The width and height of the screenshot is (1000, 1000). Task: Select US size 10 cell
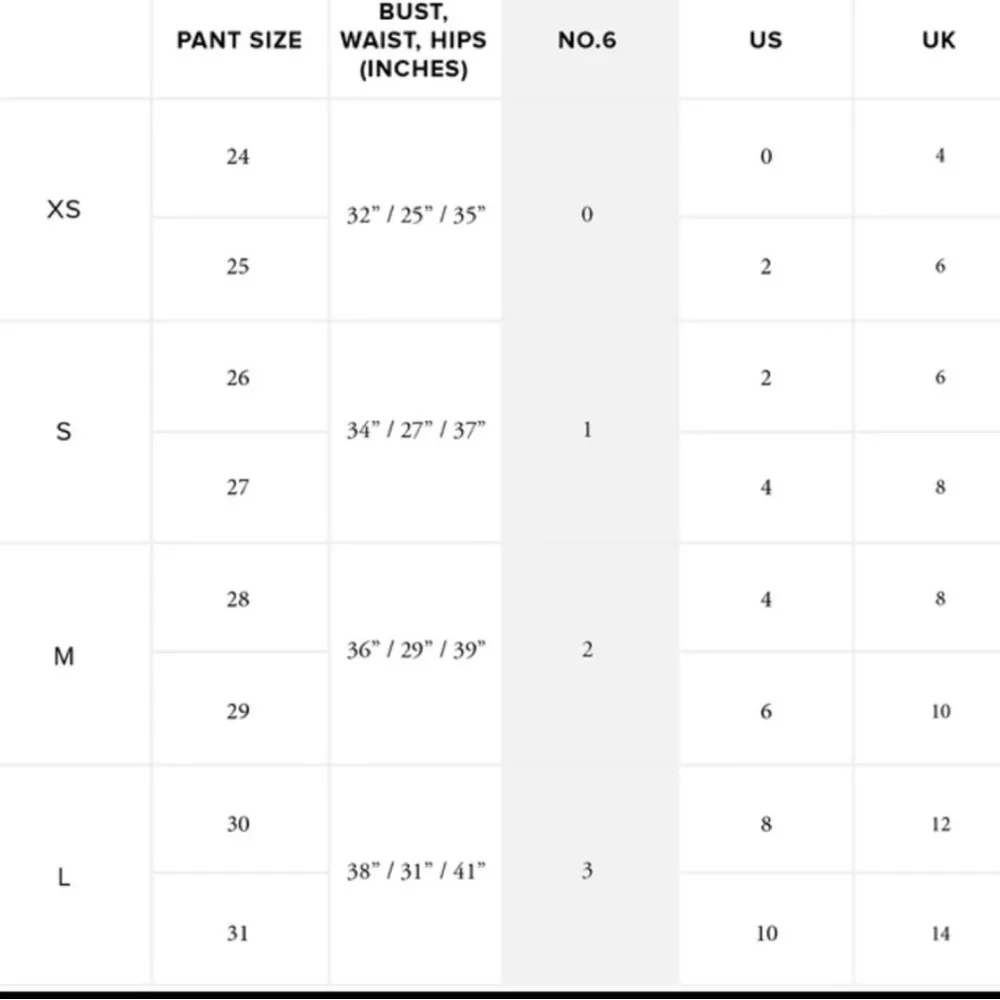(x=766, y=934)
